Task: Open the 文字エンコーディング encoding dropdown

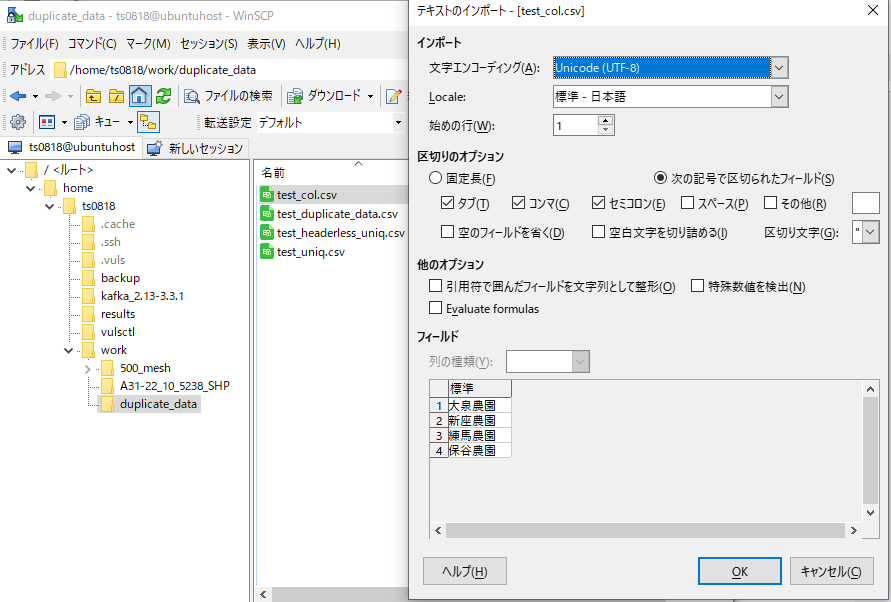Action: click(x=778, y=67)
